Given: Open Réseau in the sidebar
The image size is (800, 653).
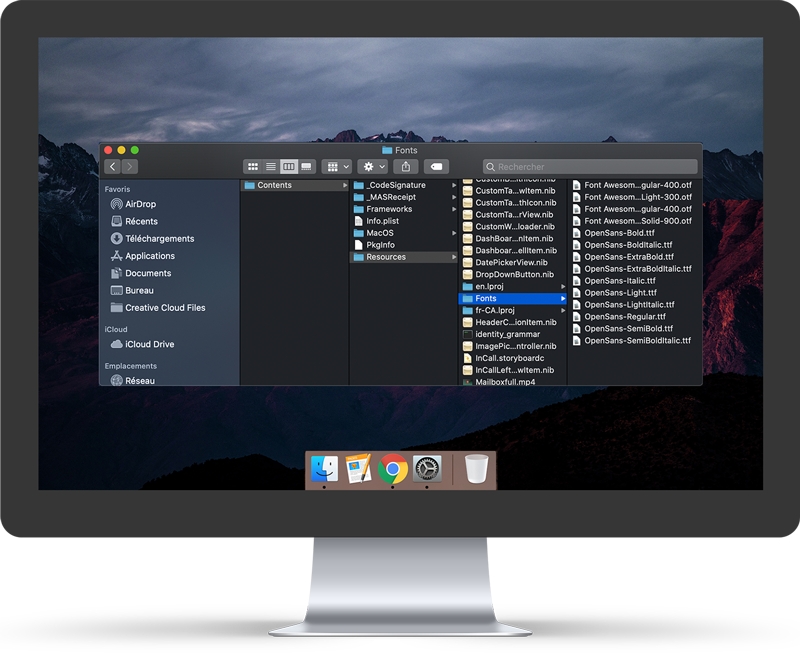Looking at the screenshot, I should tap(133, 381).
